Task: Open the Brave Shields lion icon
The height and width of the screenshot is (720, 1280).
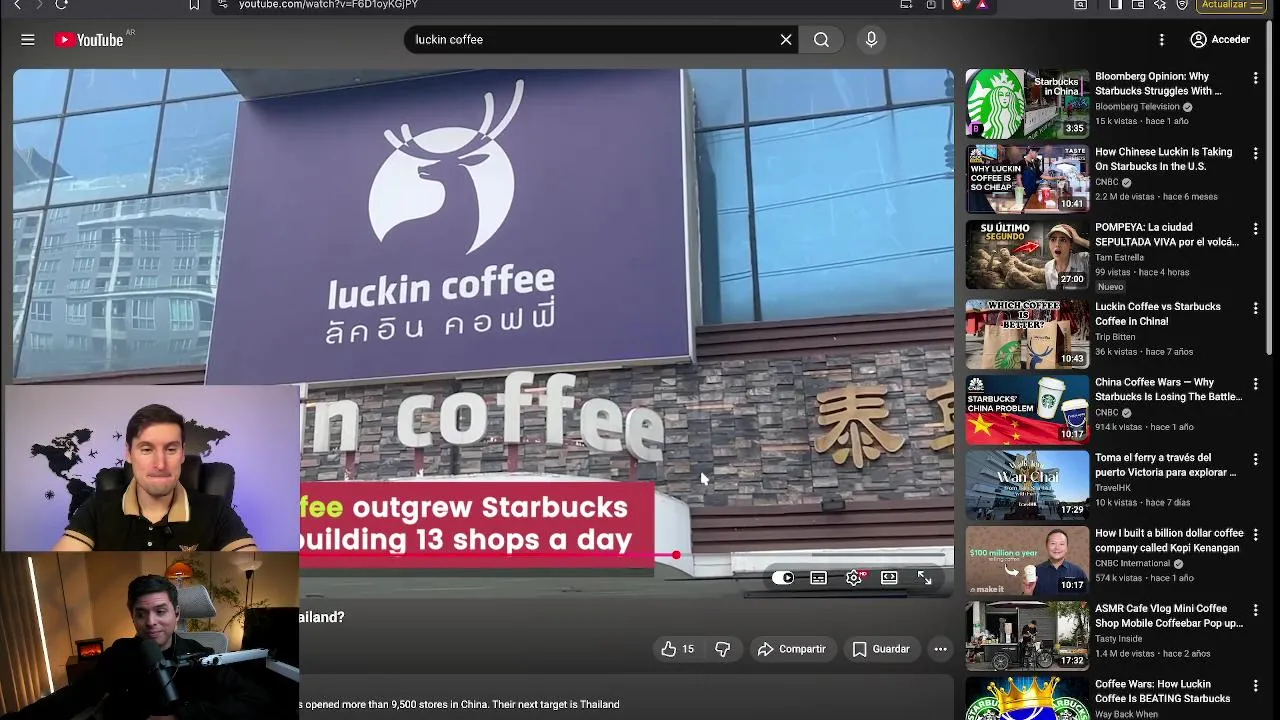Action: tap(957, 5)
